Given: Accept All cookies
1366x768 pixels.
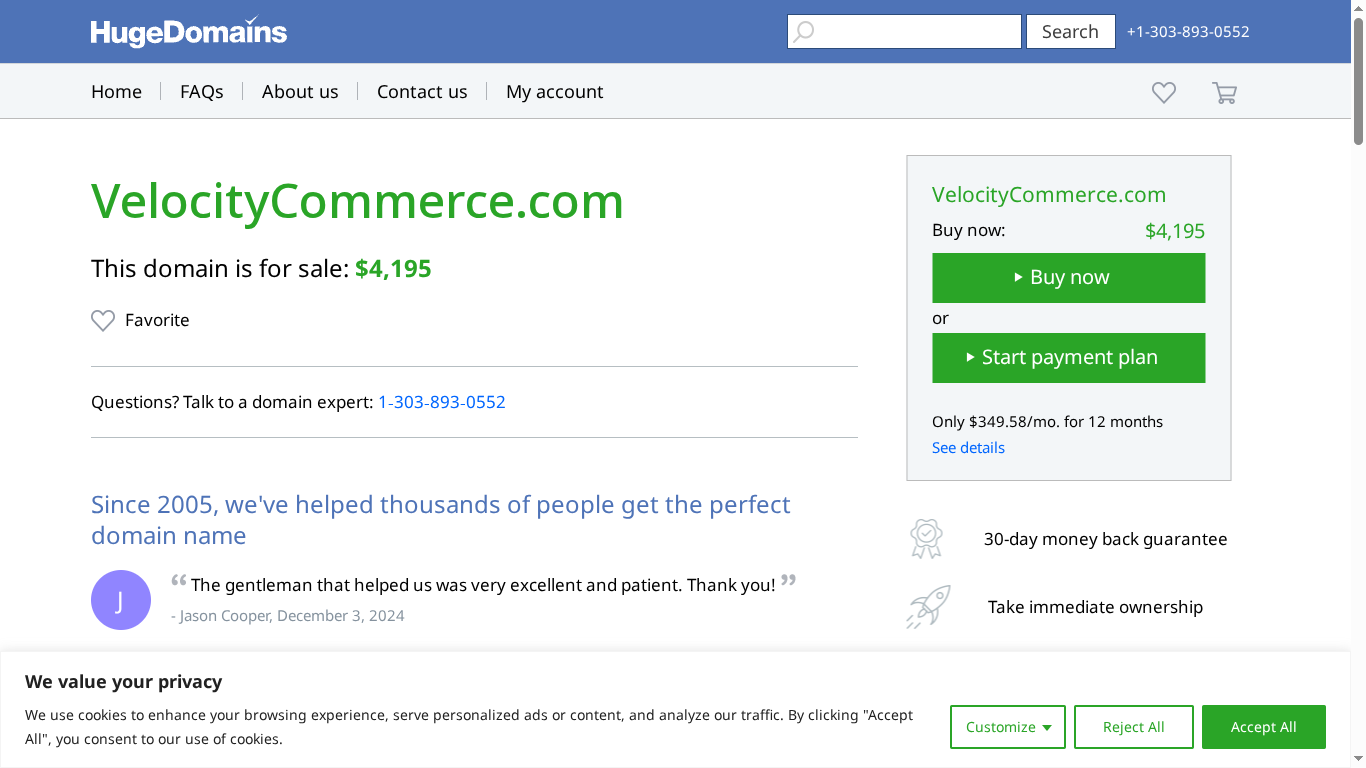Looking at the screenshot, I should point(1263,727).
